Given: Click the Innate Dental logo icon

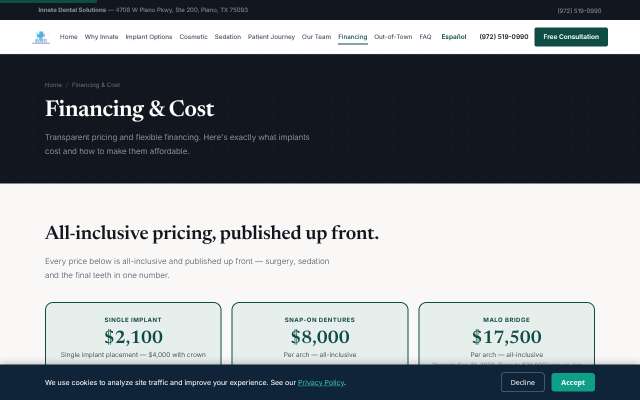Looking at the screenshot, I should (41, 37).
